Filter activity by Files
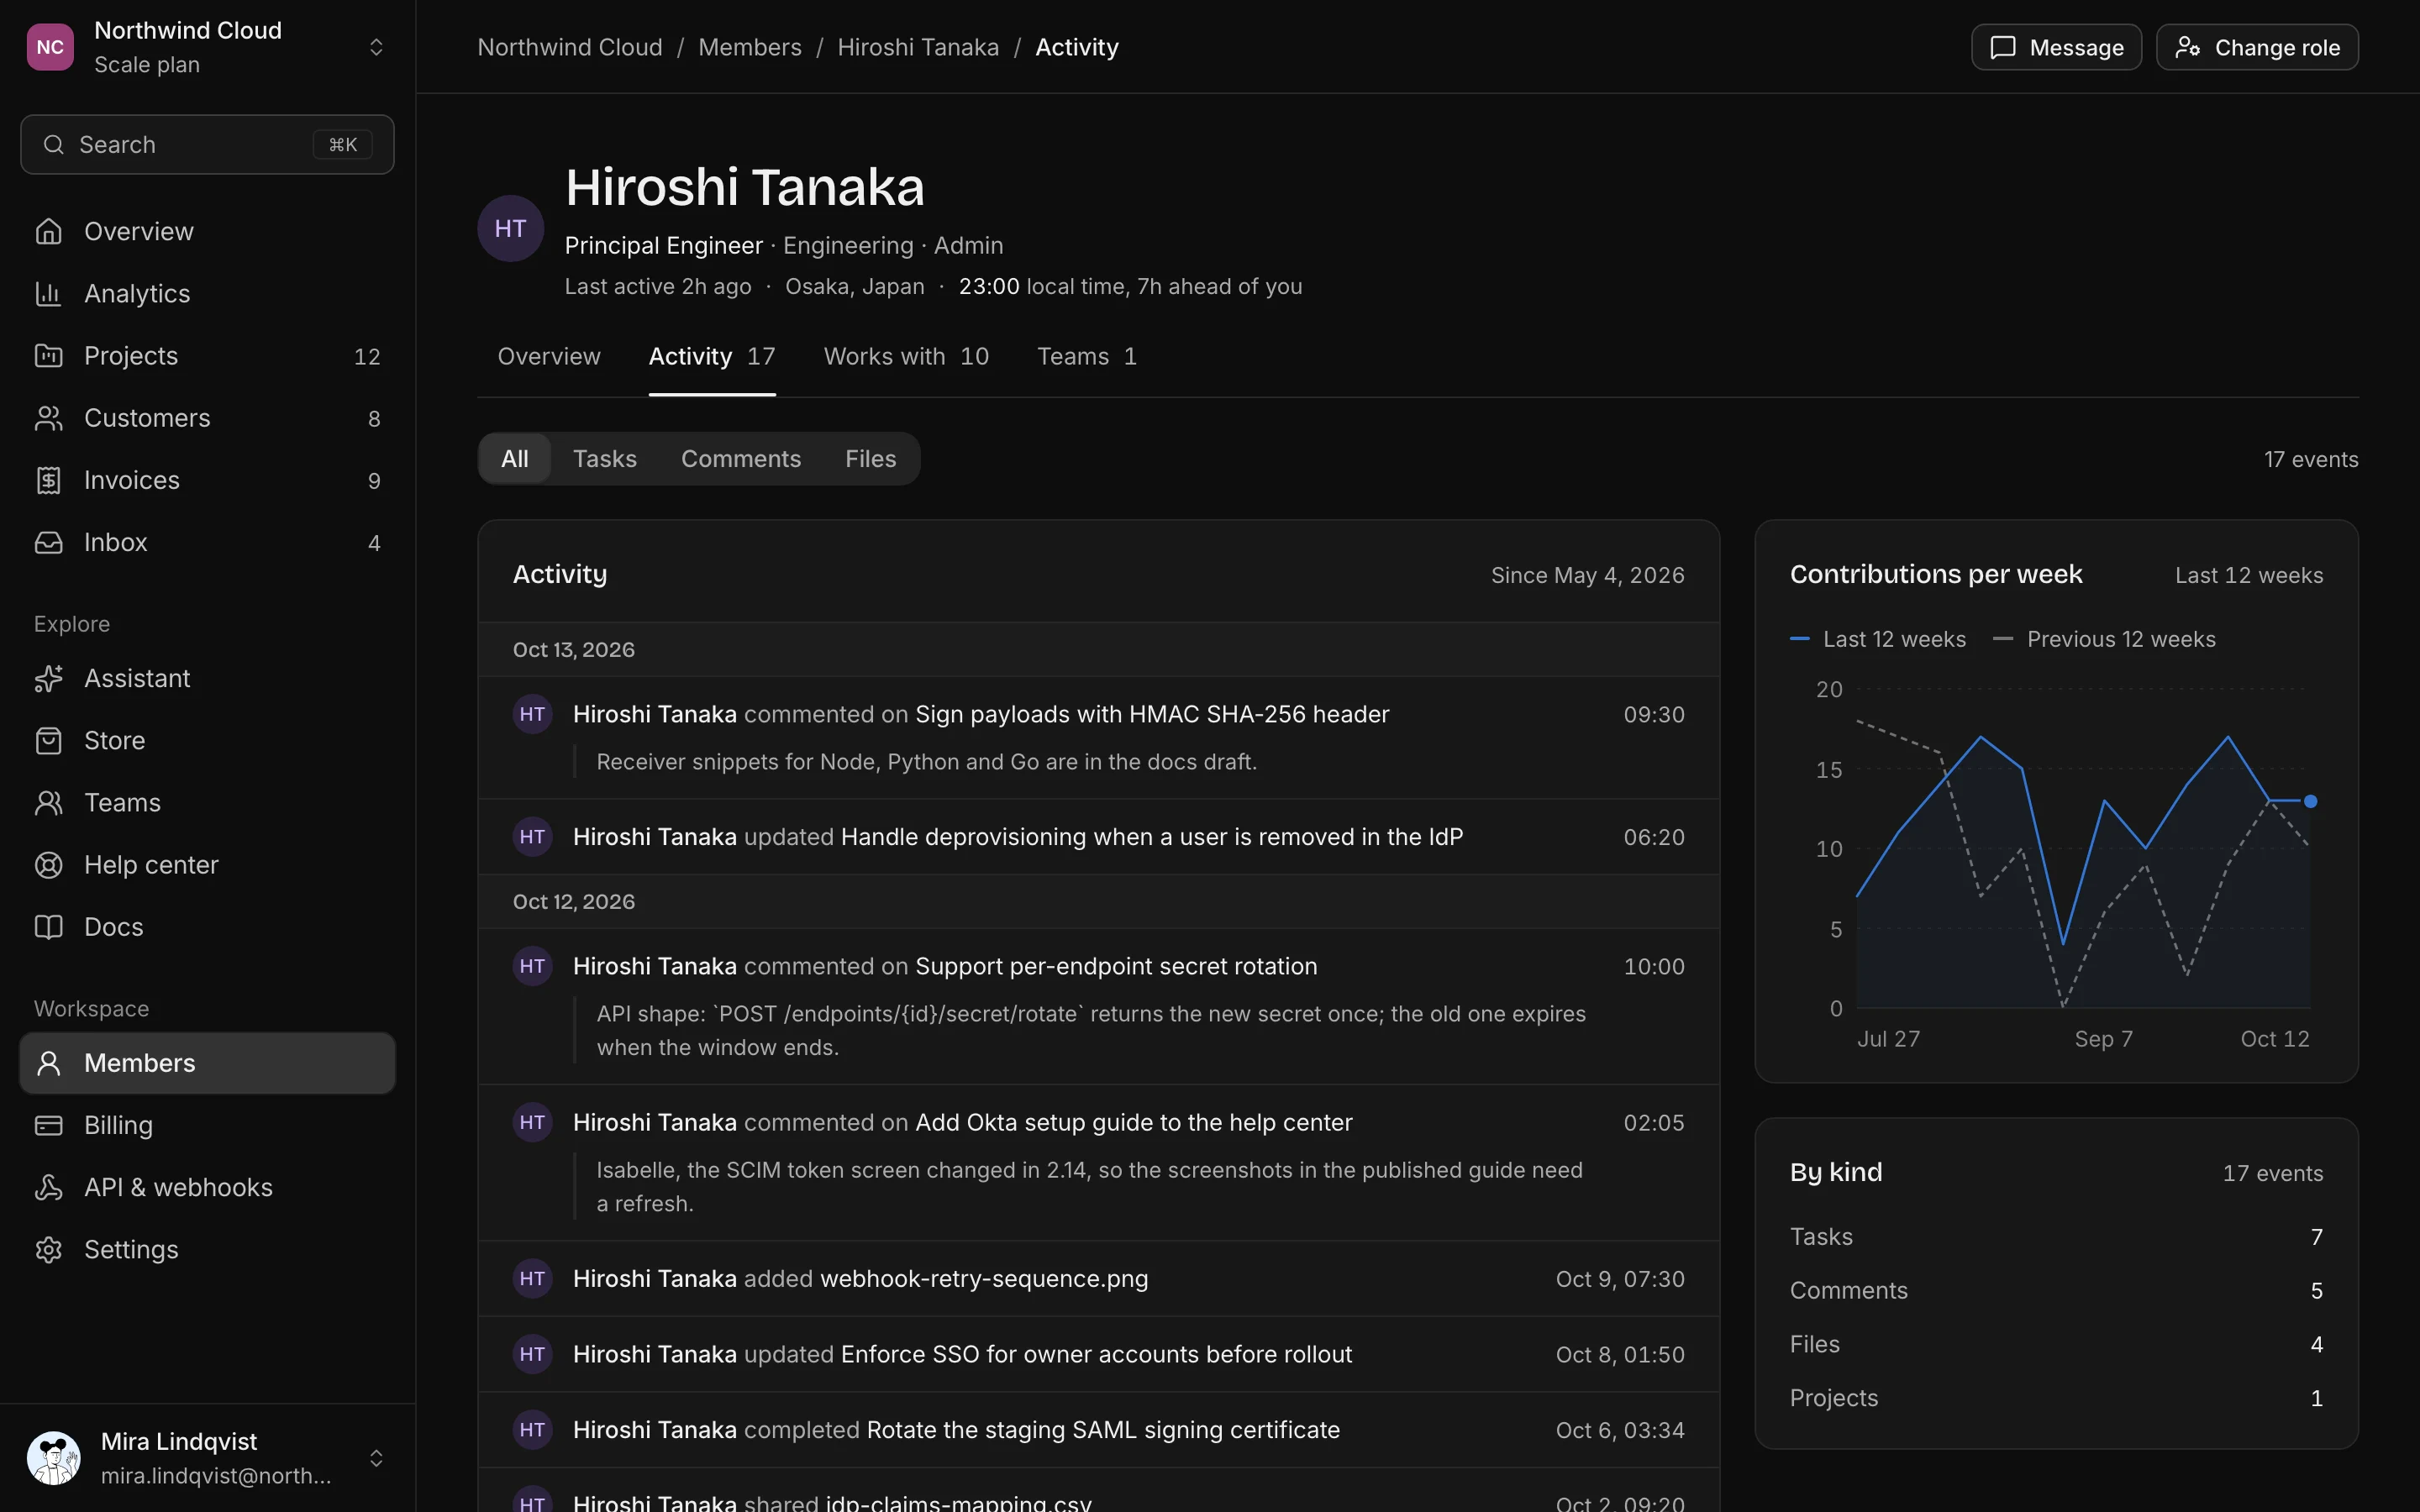 pos(870,458)
